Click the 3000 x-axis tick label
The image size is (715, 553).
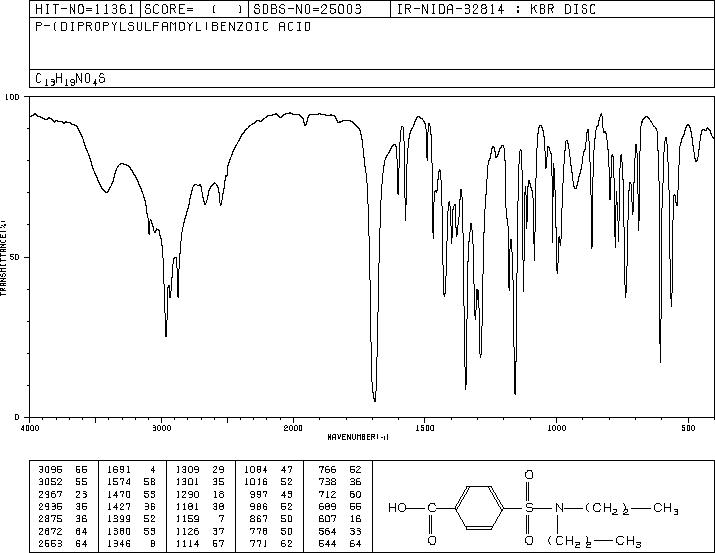161,428
